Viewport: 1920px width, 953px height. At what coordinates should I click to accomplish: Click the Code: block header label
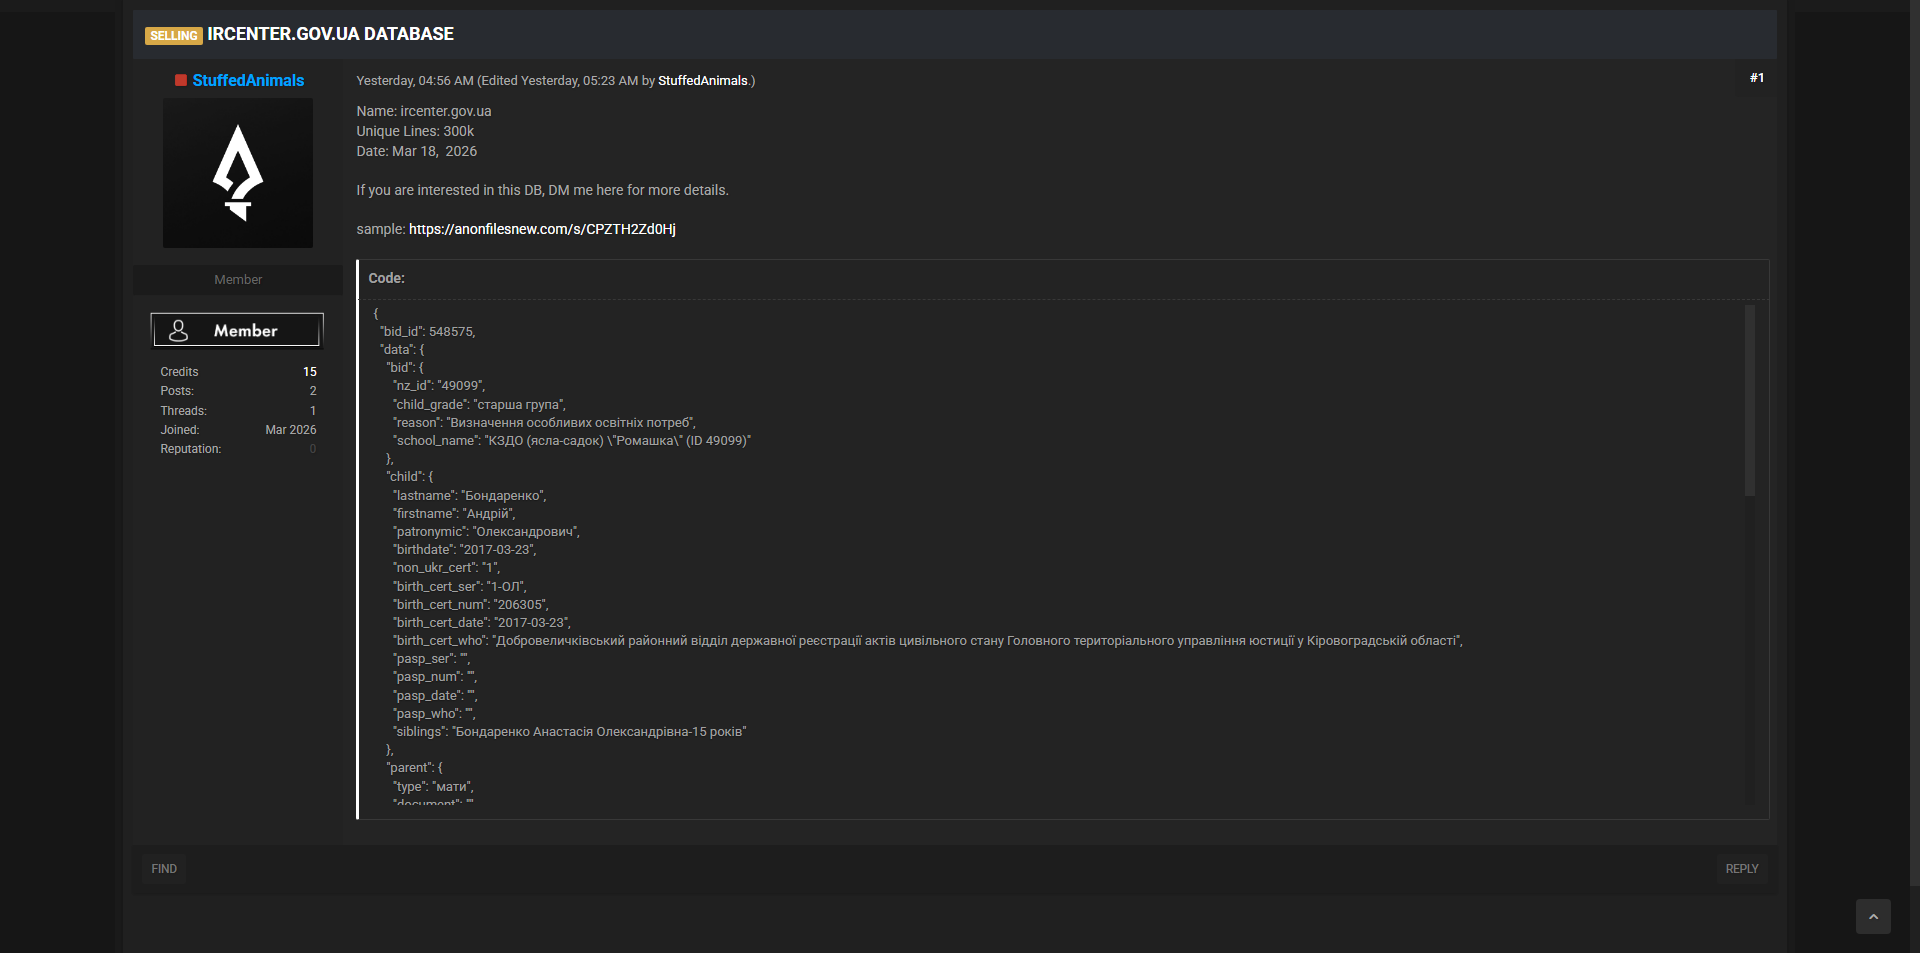[x=386, y=278]
